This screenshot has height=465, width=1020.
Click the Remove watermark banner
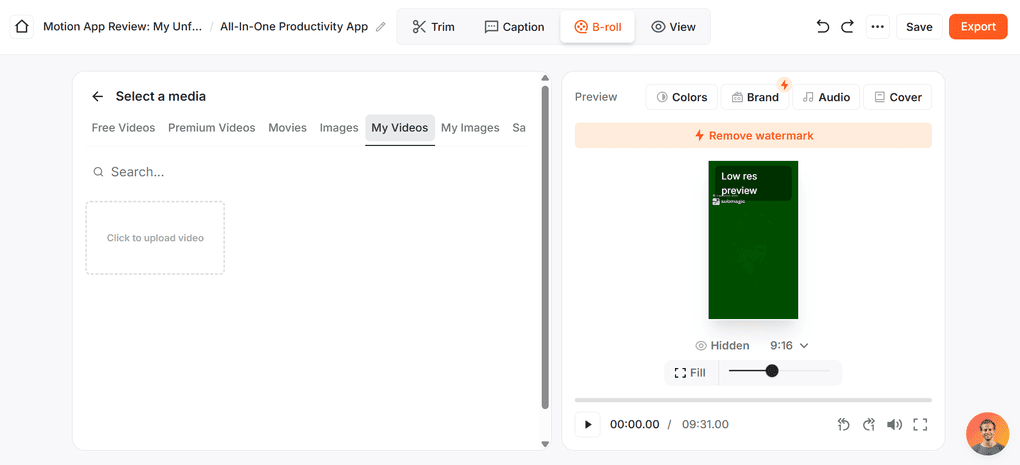point(753,135)
